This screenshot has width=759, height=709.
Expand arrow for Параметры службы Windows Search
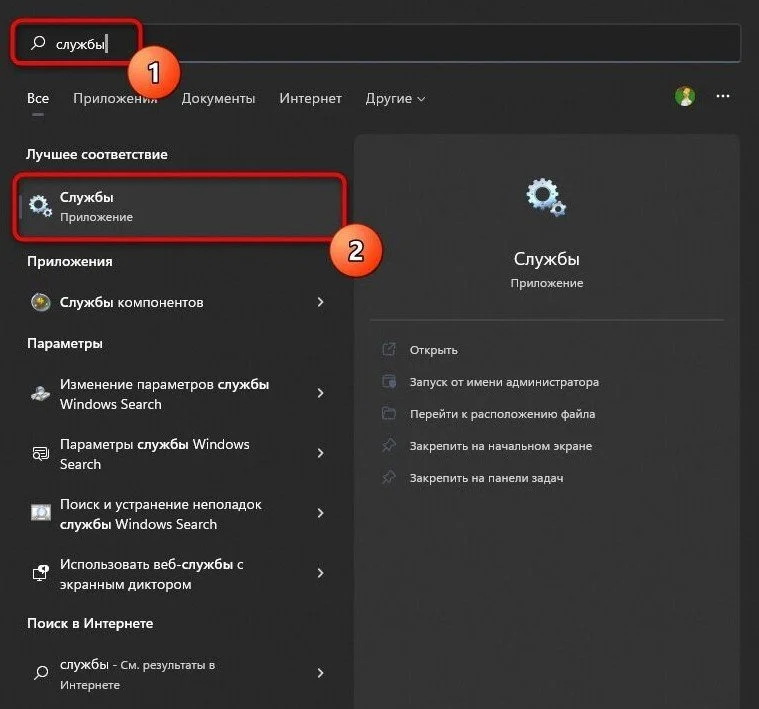click(x=320, y=453)
